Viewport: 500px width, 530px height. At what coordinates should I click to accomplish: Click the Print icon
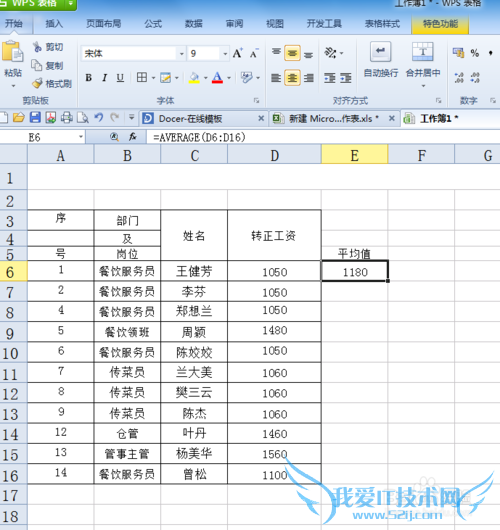point(67,118)
